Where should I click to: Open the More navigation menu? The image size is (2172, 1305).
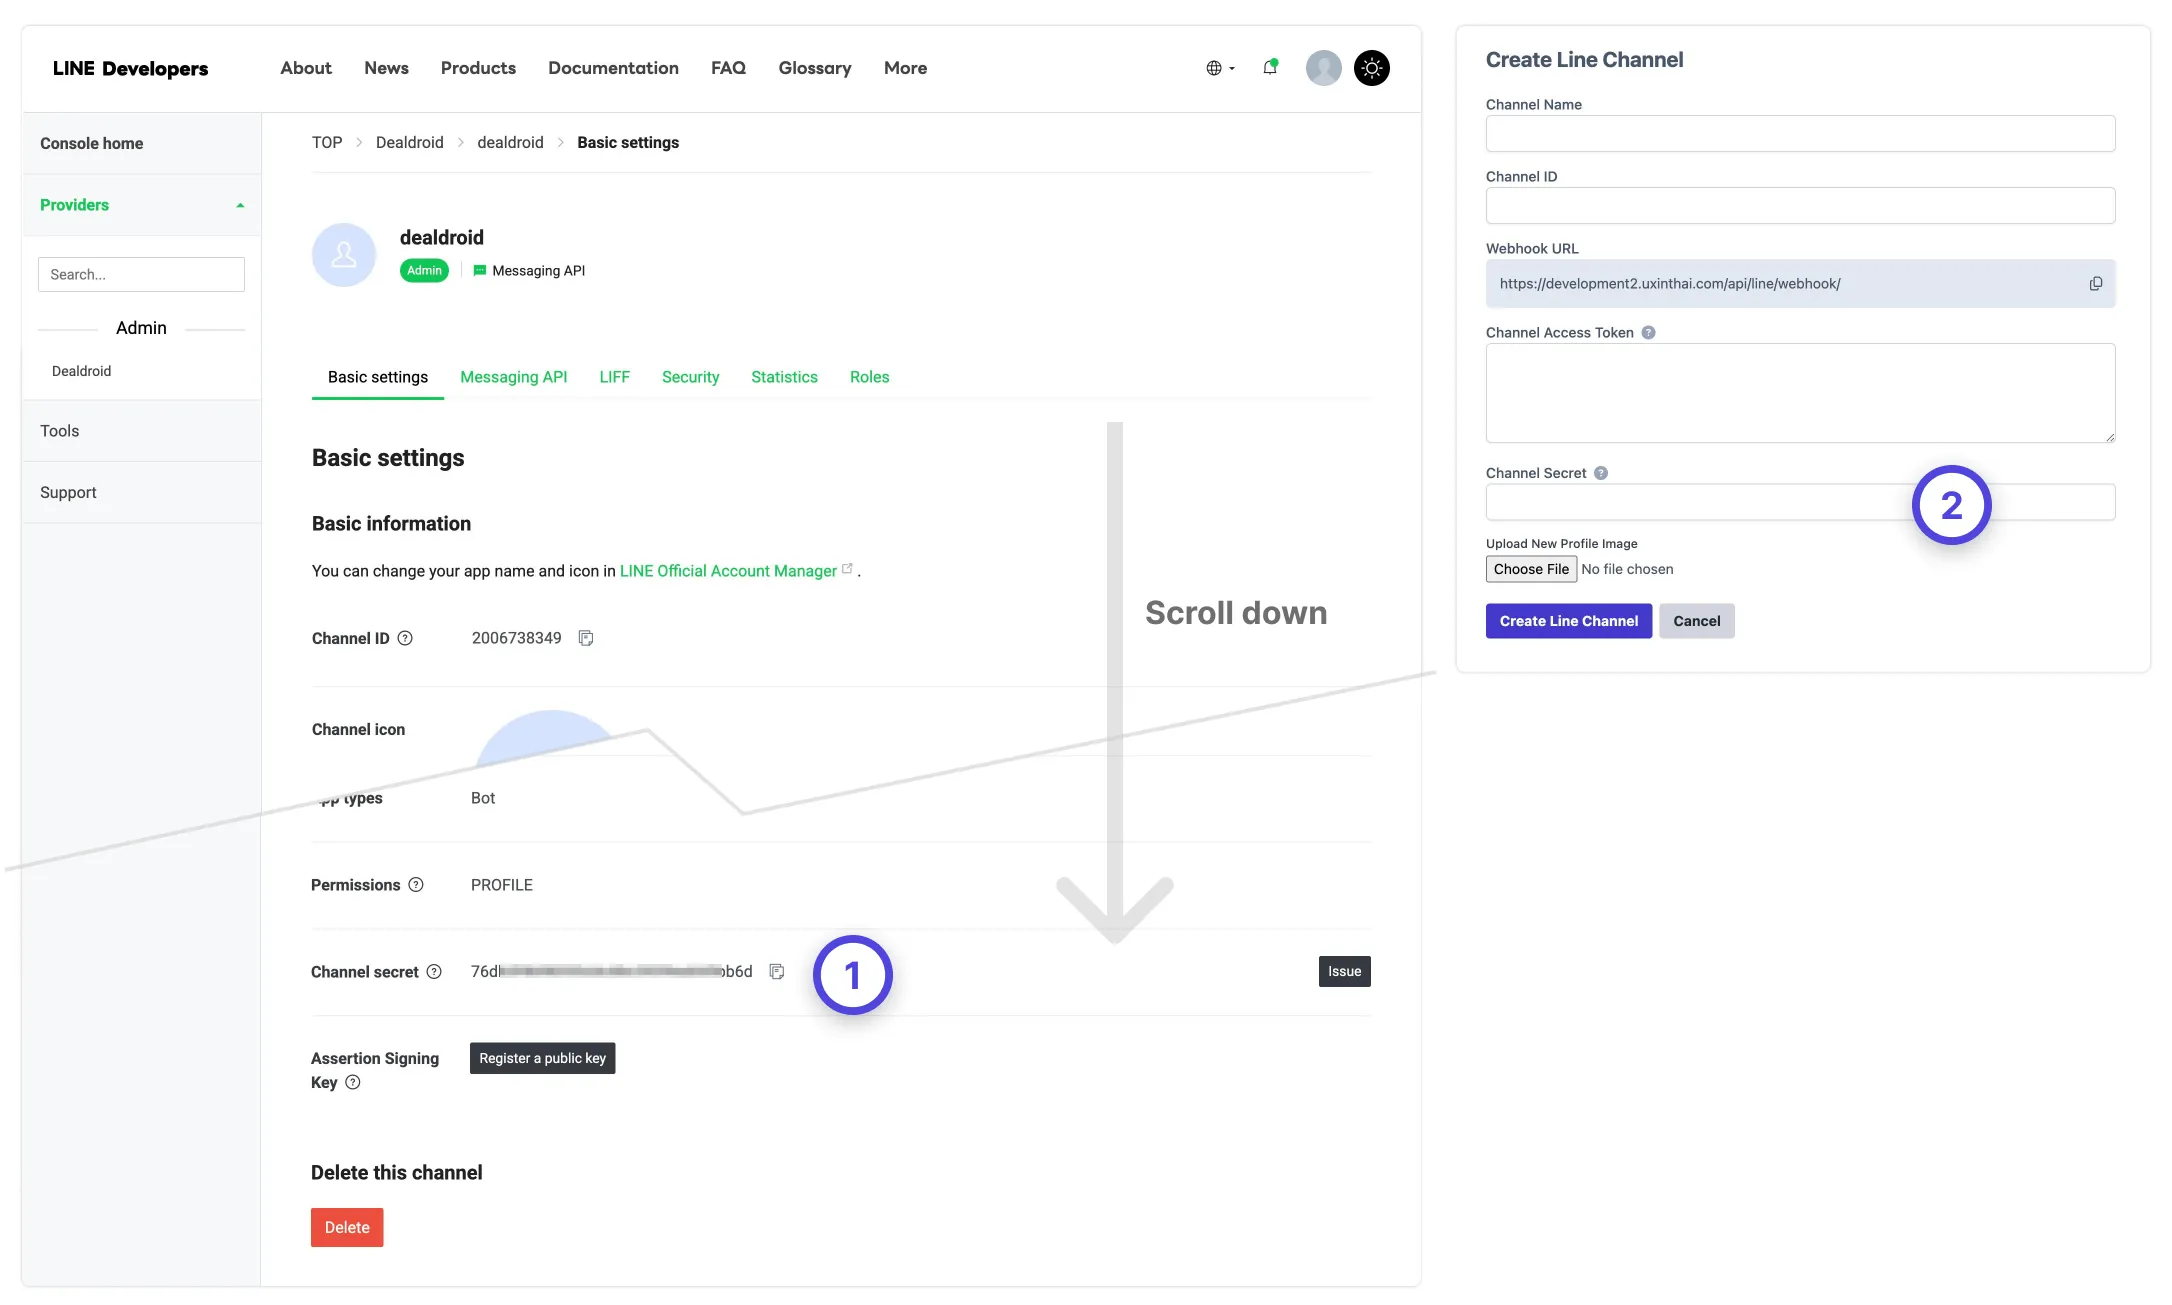(x=905, y=68)
